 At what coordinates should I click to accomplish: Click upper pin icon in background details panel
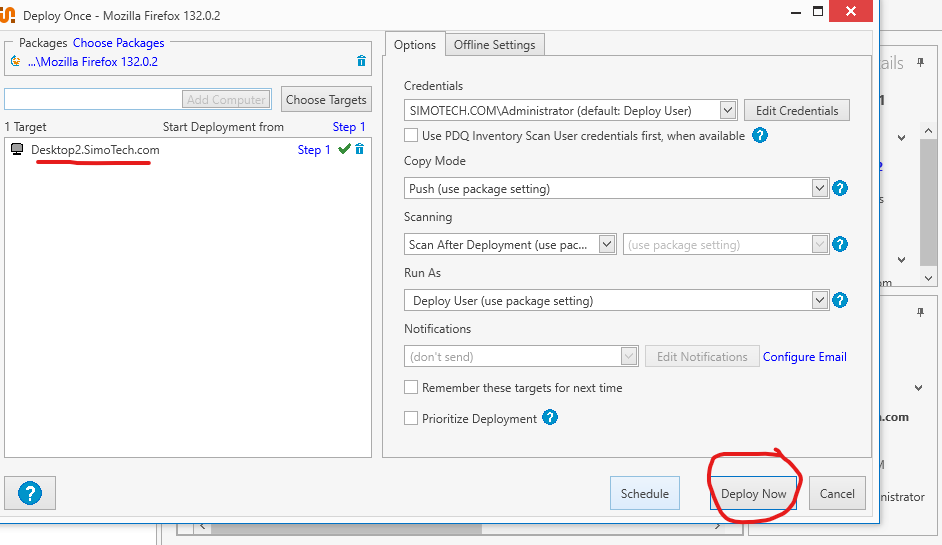click(920, 62)
